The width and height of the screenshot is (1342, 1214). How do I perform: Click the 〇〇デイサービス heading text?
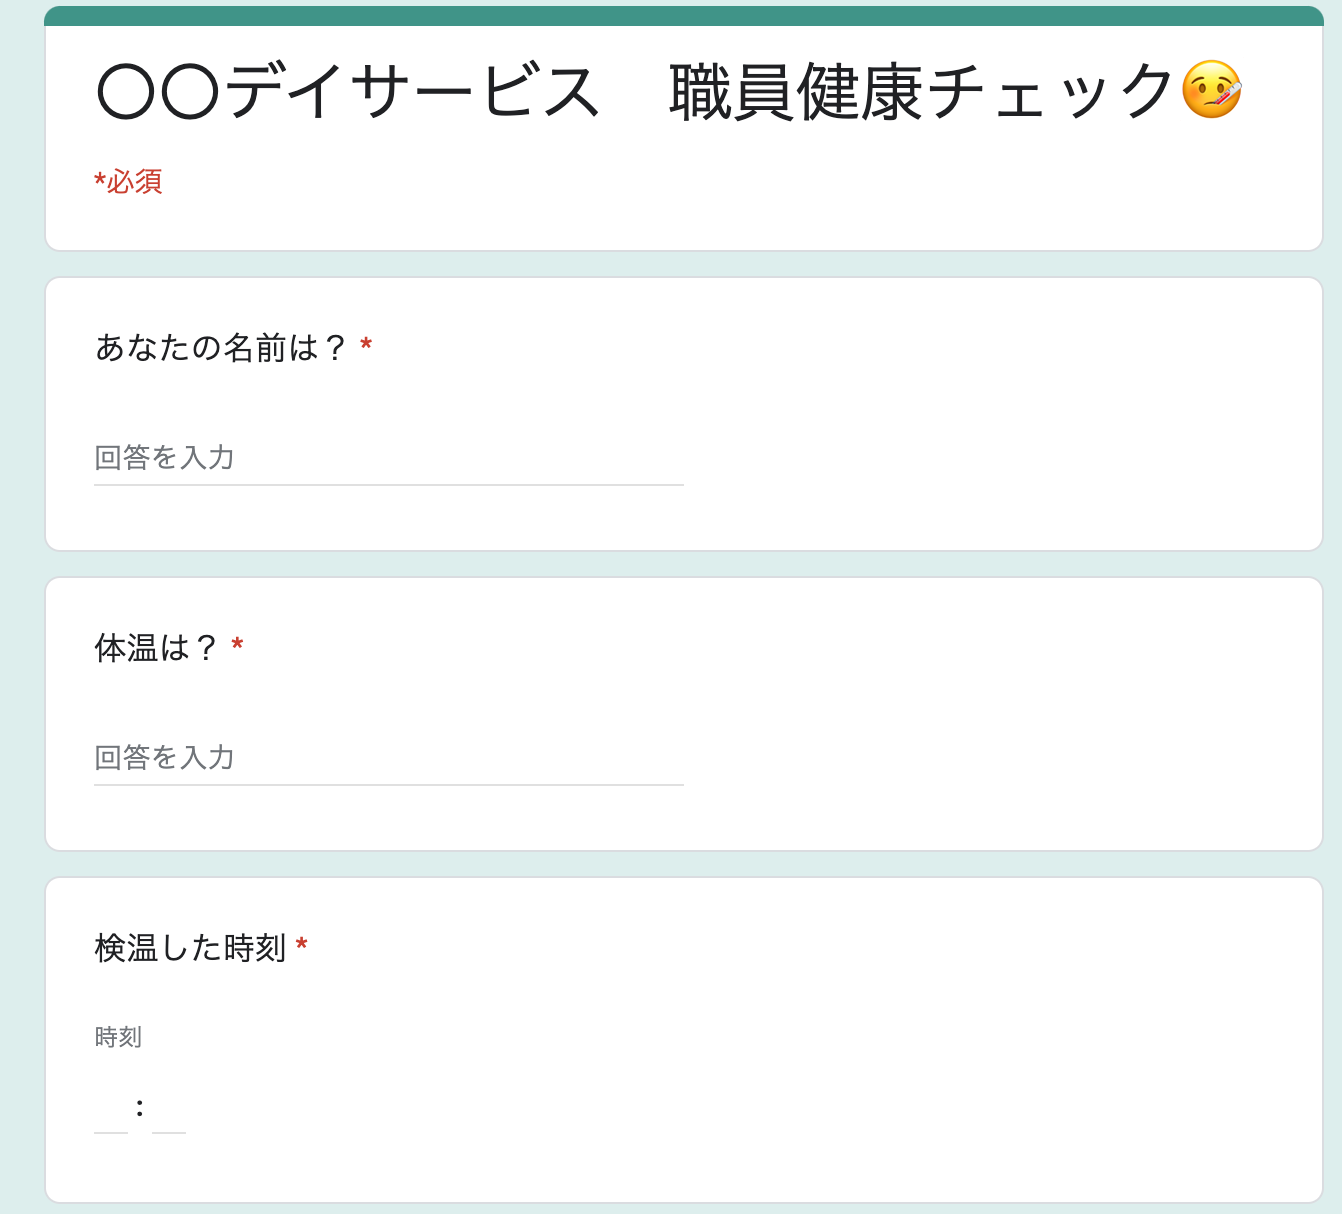(349, 92)
